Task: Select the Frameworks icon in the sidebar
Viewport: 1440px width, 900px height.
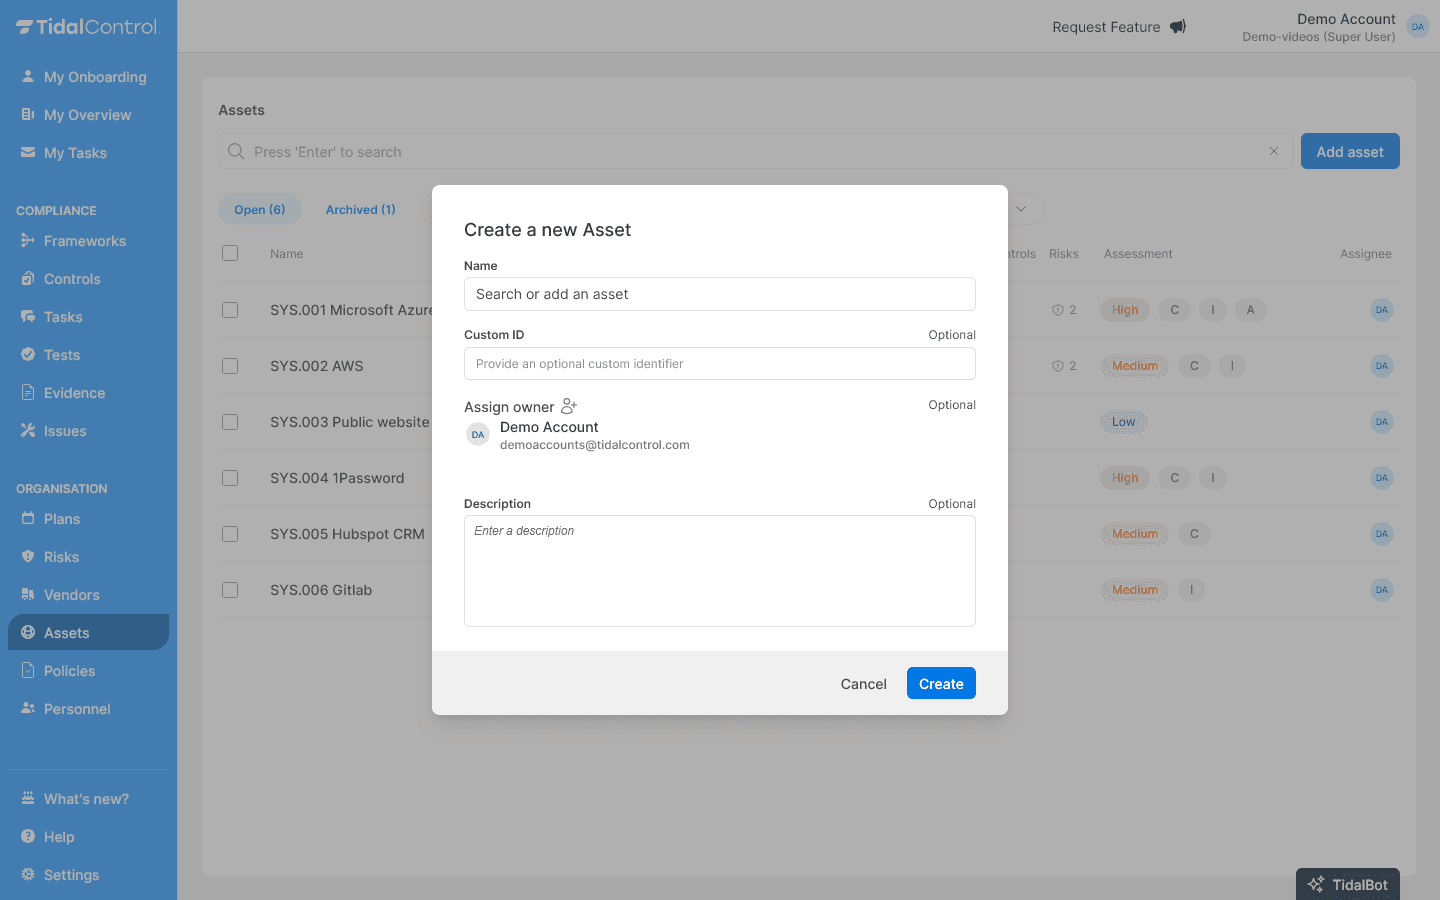Action: tap(25, 240)
